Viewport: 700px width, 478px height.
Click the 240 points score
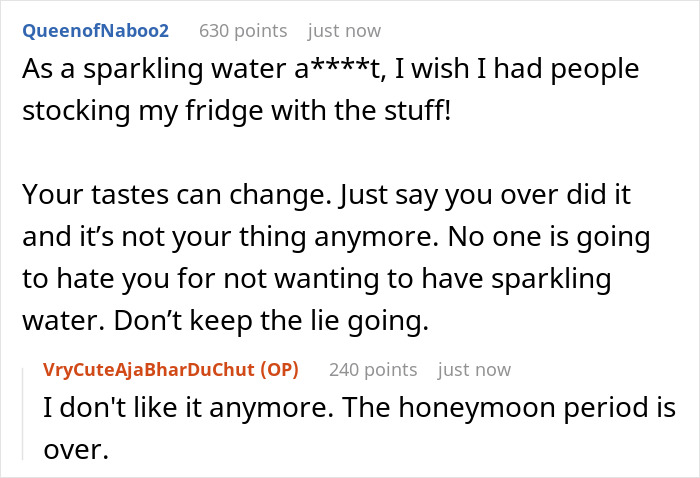[373, 369]
